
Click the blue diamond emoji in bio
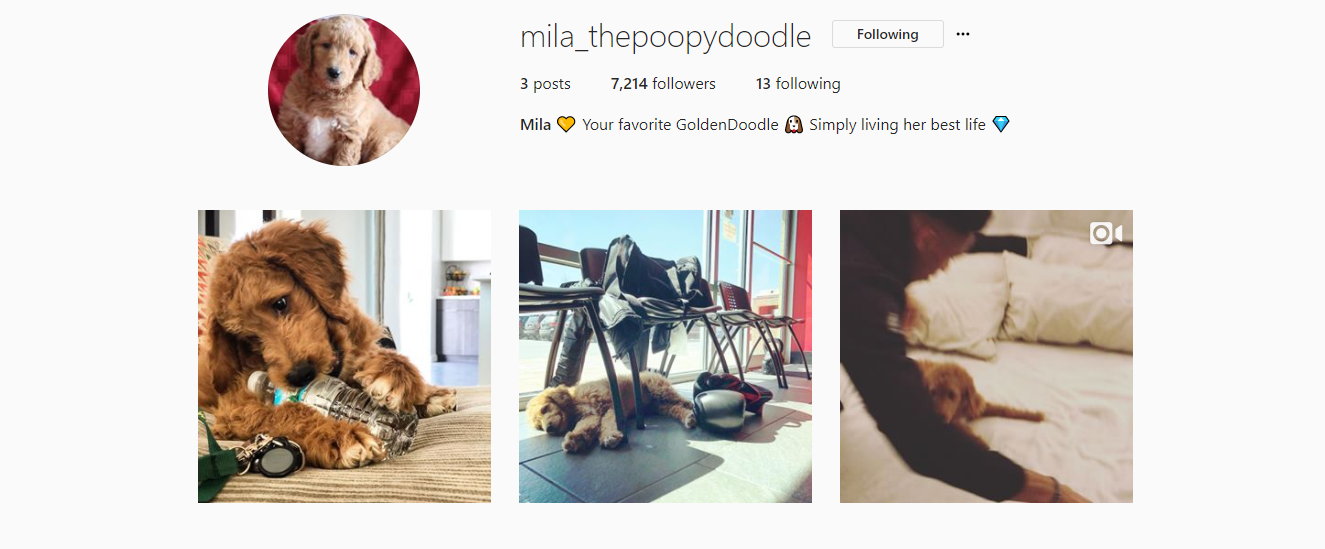pyautogui.click(x=1001, y=125)
